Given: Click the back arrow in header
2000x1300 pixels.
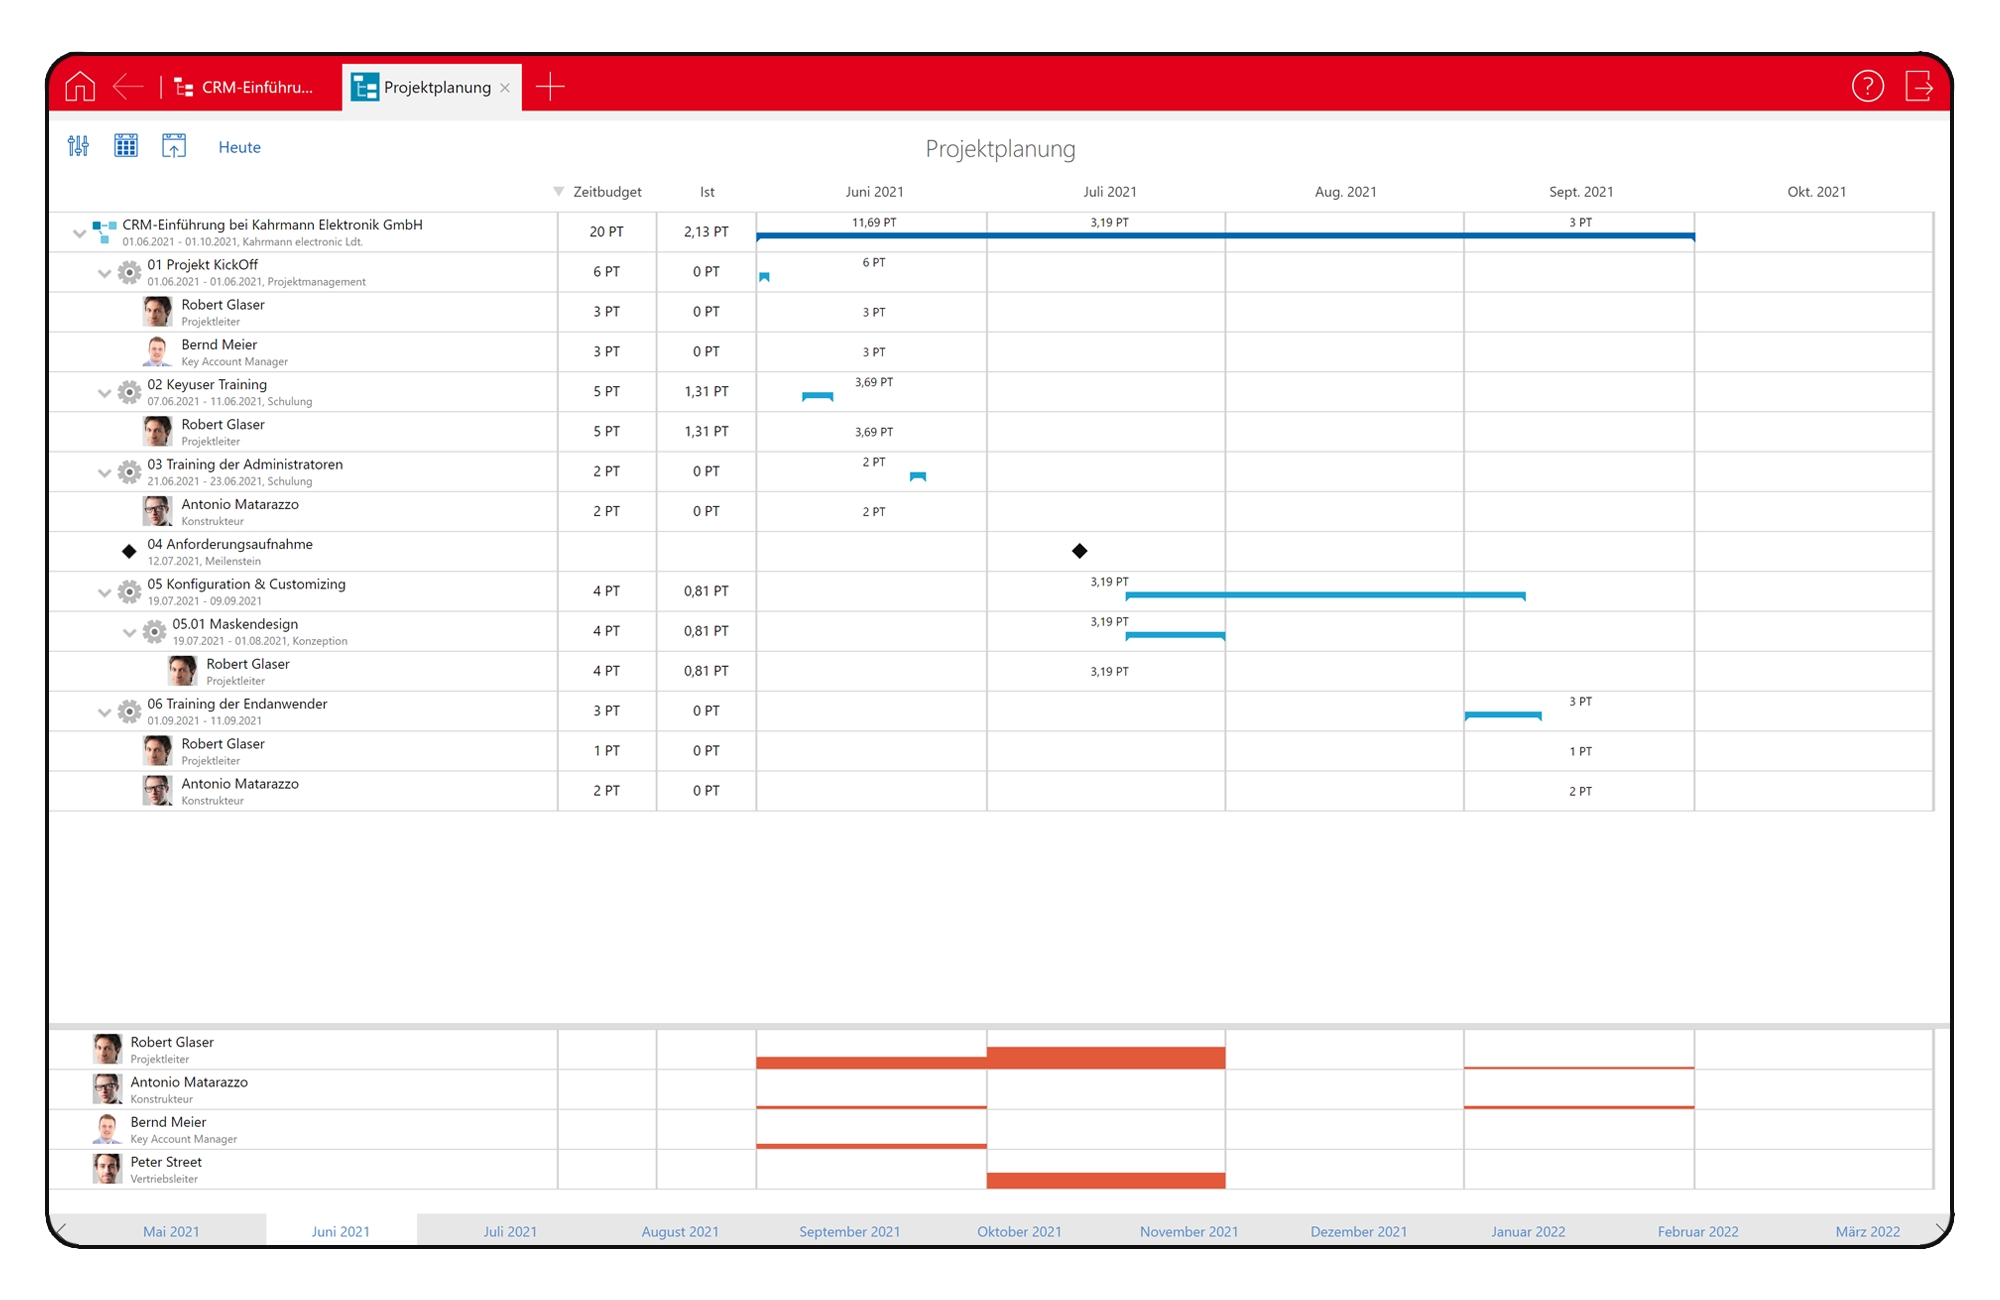Looking at the screenshot, I should [128, 87].
